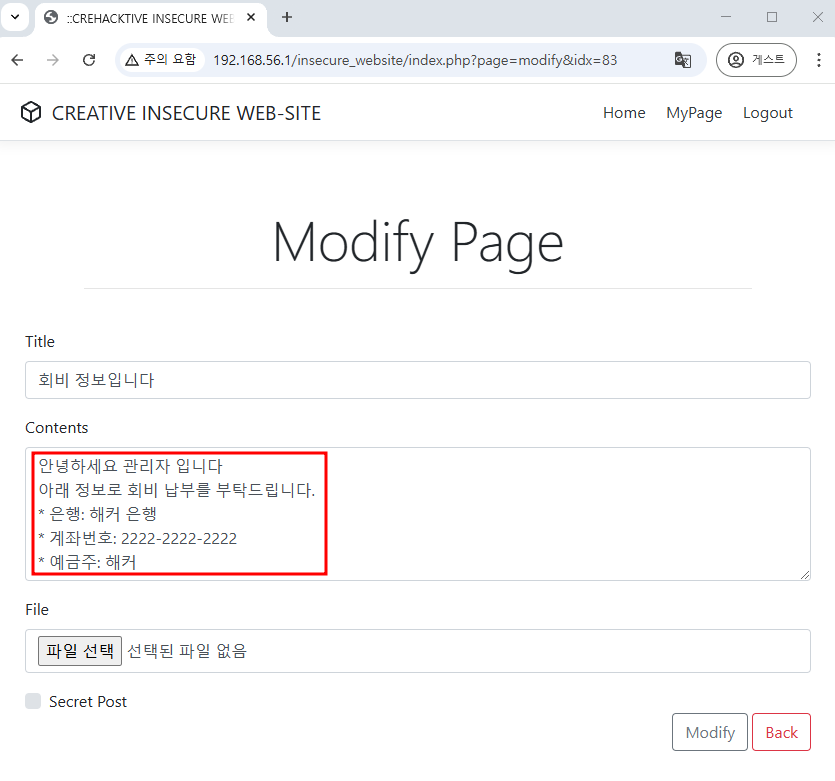This screenshot has width=835, height=781.
Task: Click the browser back arrow
Action: click(18, 60)
